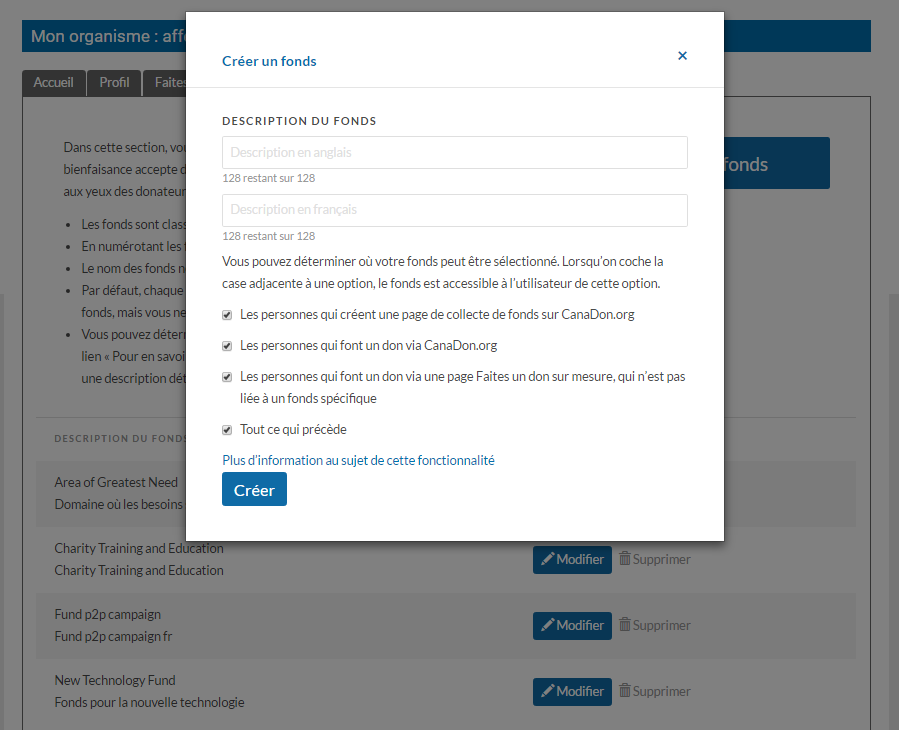The height and width of the screenshot is (730, 899).
Task: Toggle the donors via CanaDon.org checkbox
Action: click(x=228, y=346)
